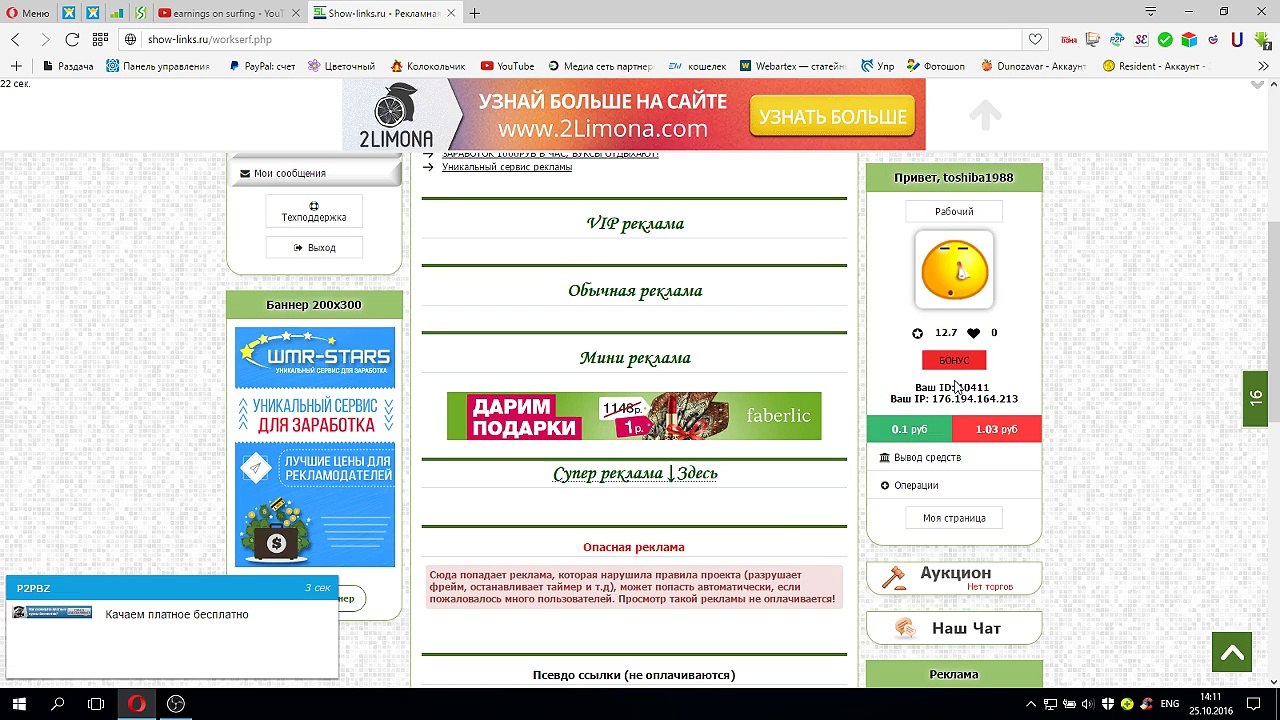Open the Панель управления bookmark
The width and height of the screenshot is (1280, 720).
(x=158, y=66)
